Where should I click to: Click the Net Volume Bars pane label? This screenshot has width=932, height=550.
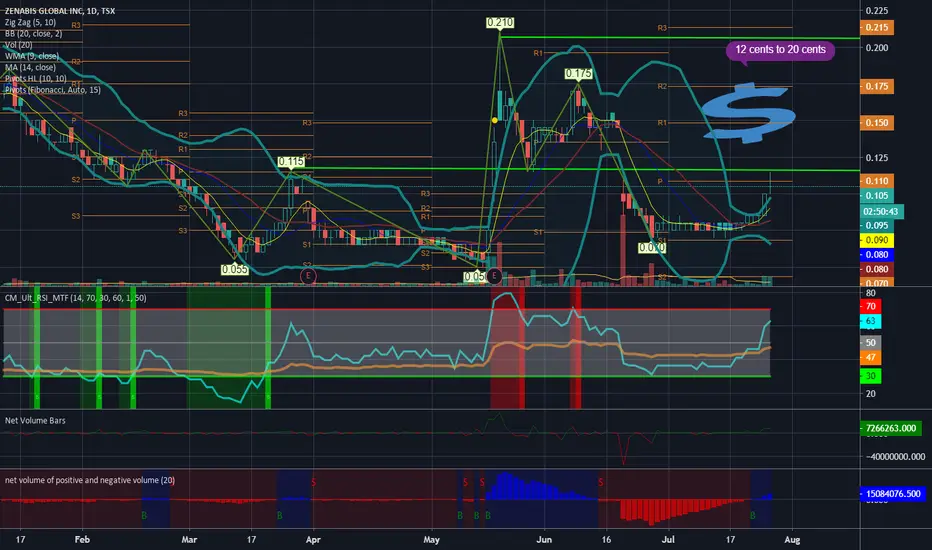click(x=35, y=420)
